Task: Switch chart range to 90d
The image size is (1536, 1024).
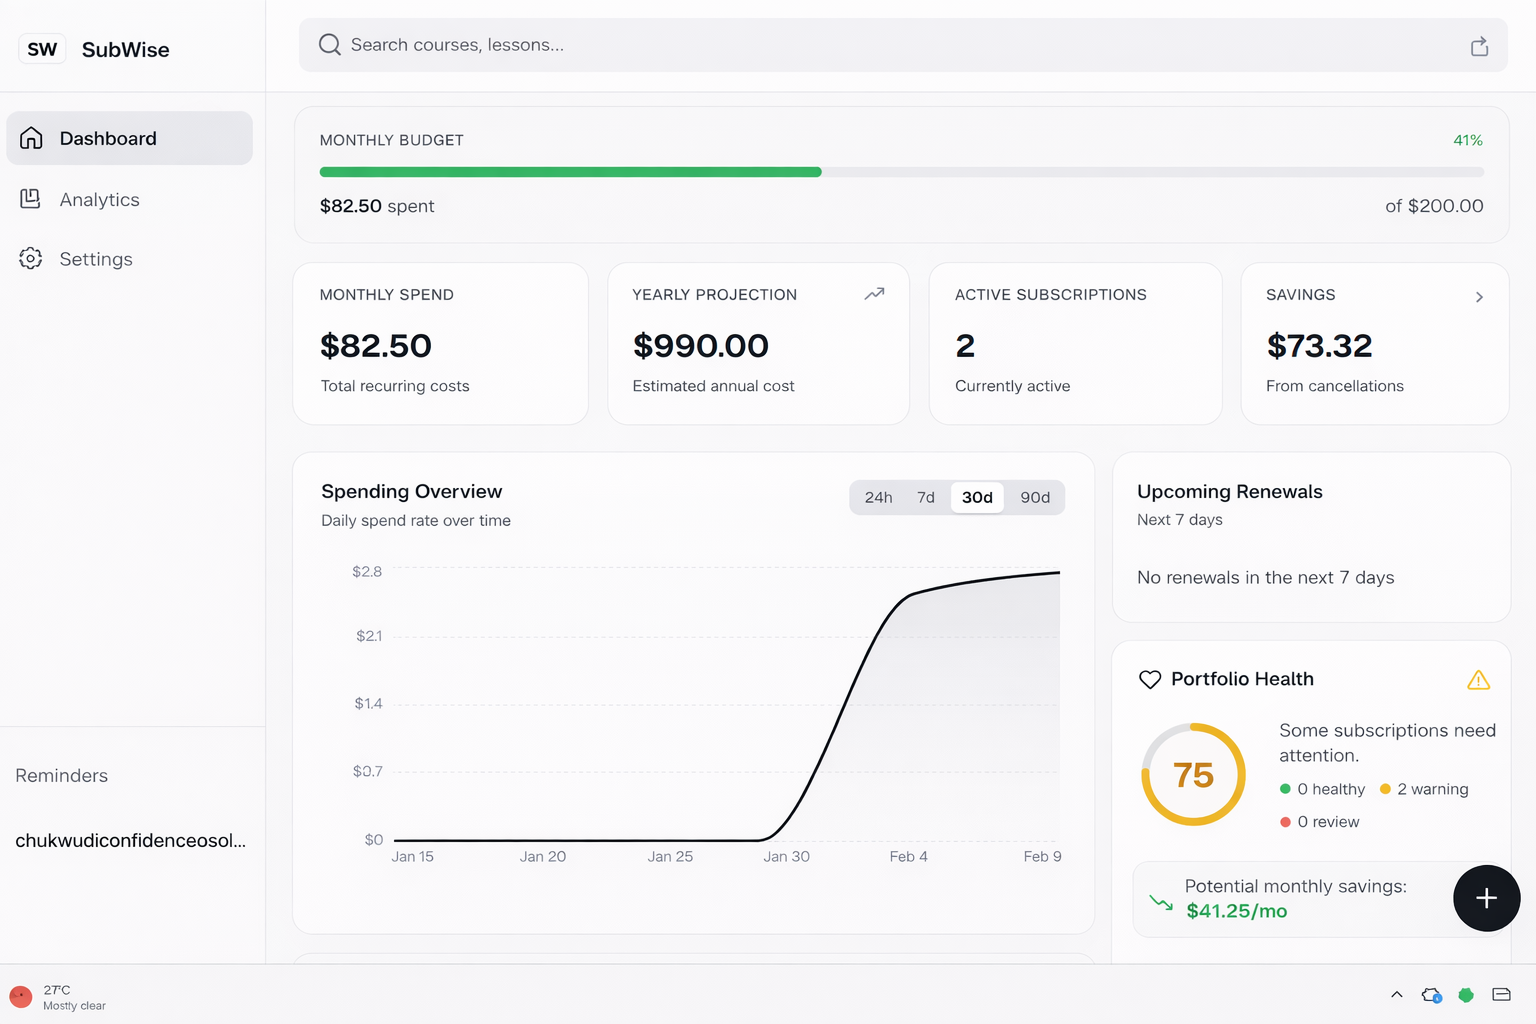Action: [1034, 497]
